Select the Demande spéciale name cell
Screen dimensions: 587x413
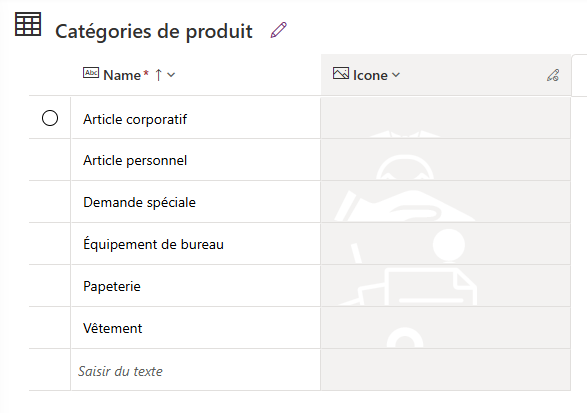point(195,202)
